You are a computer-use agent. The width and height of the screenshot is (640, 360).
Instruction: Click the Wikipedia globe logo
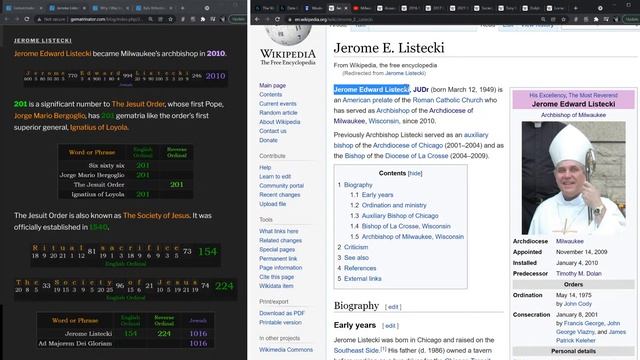[288, 35]
